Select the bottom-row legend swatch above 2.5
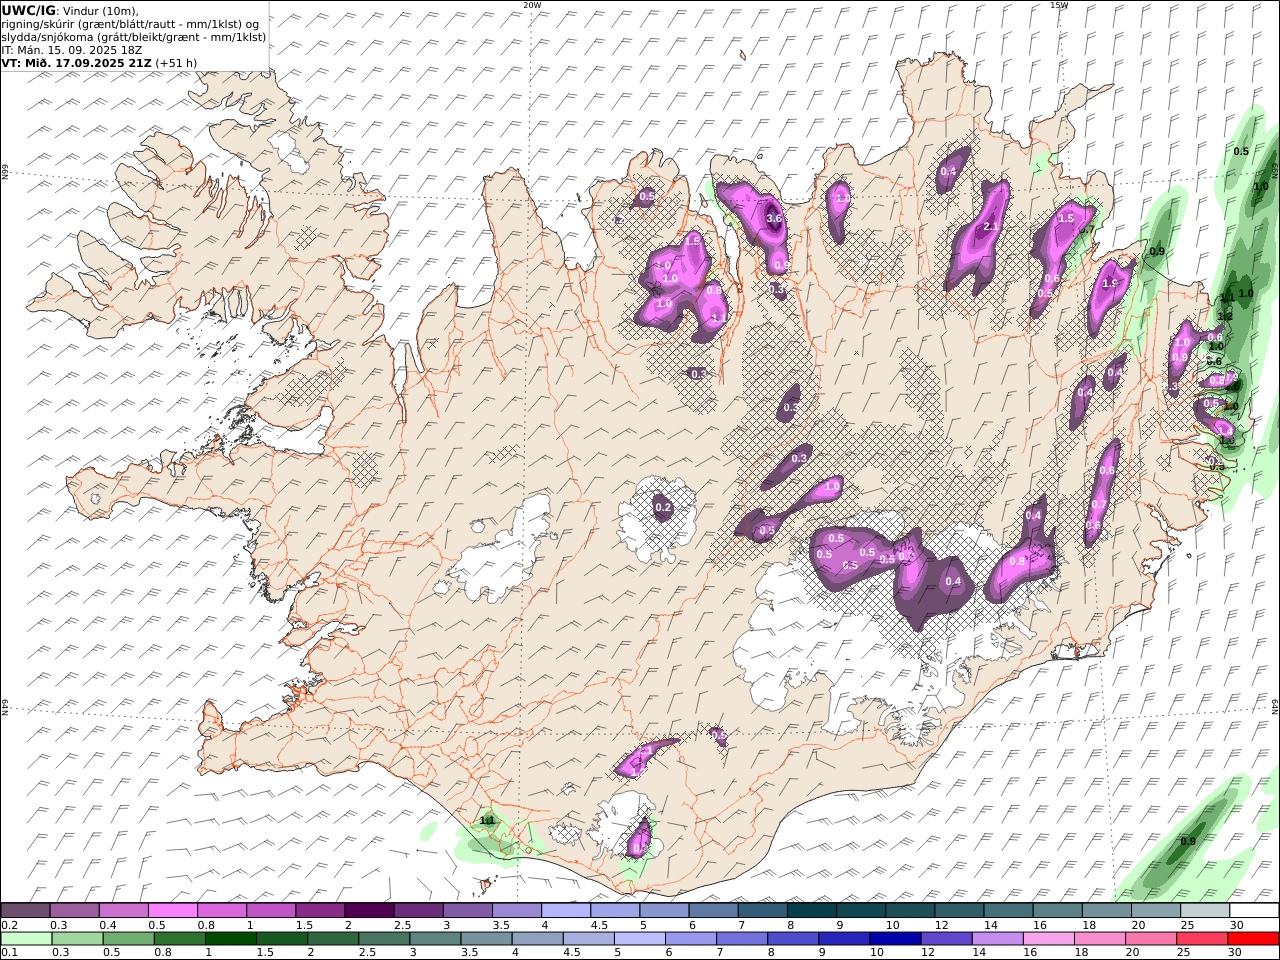Screen dimensions: 1280x960 click(x=383, y=939)
